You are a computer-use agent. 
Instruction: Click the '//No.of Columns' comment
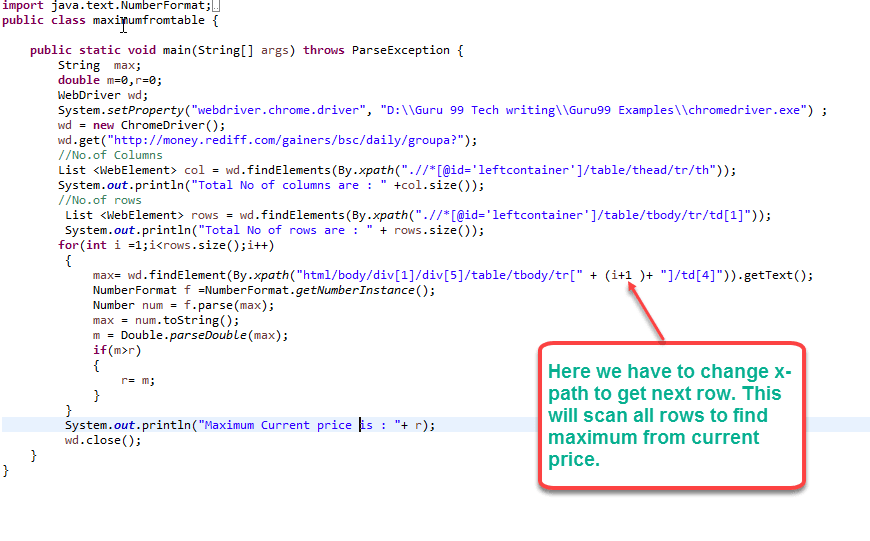pyautogui.click(x=110, y=155)
